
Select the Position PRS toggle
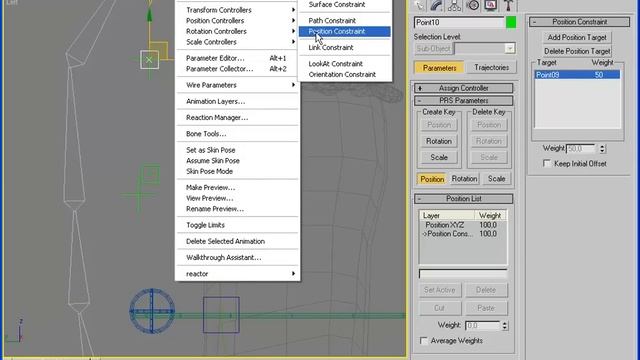pos(432,179)
